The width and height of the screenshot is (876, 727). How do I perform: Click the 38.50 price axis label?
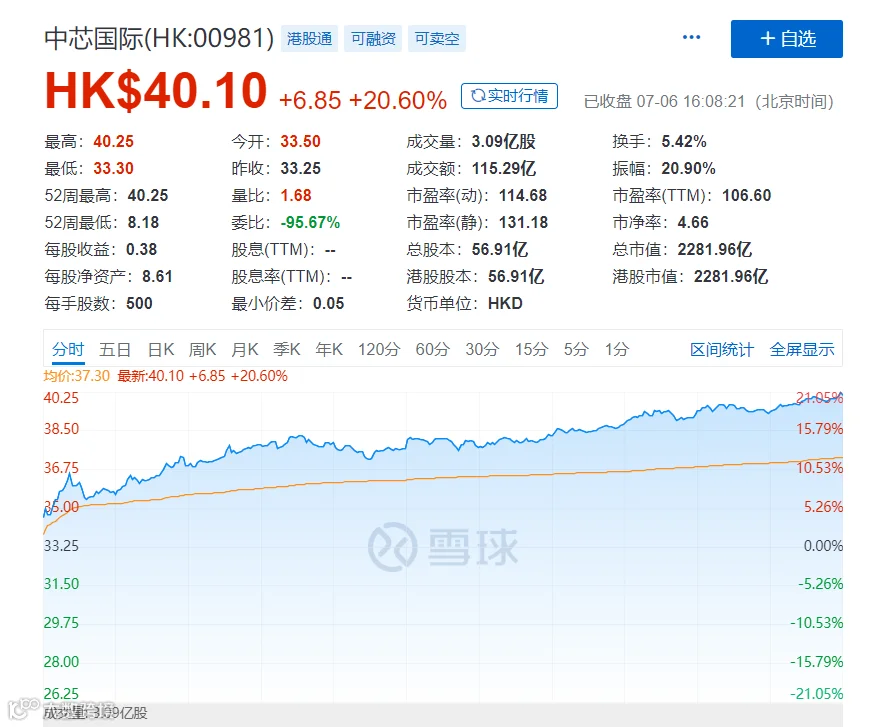pos(61,429)
